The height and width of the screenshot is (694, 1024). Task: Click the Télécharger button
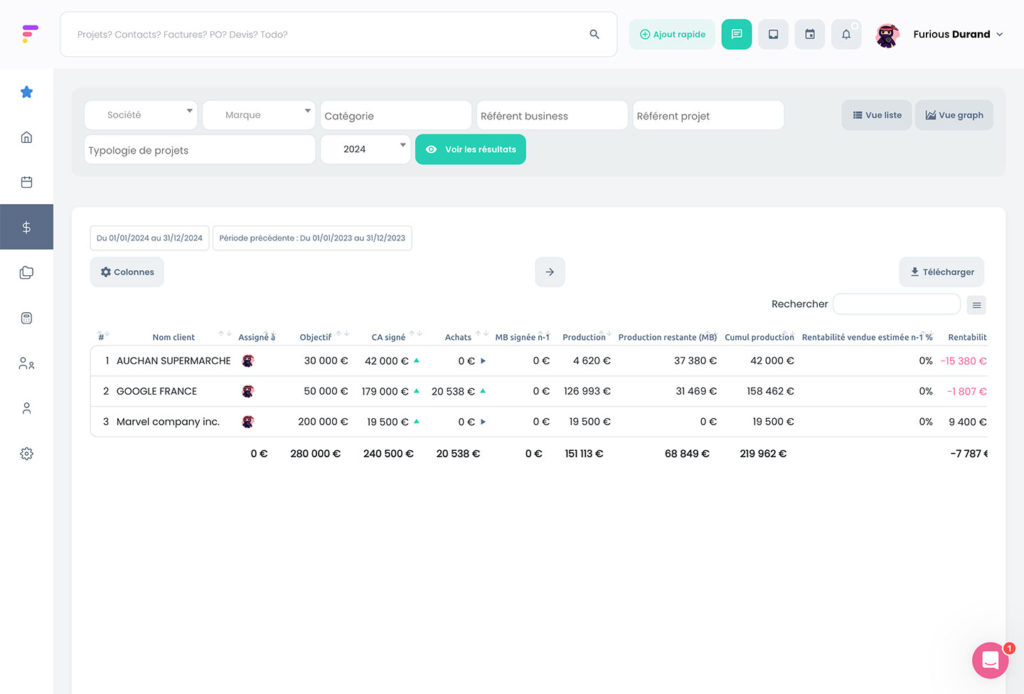(x=941, y=272)
